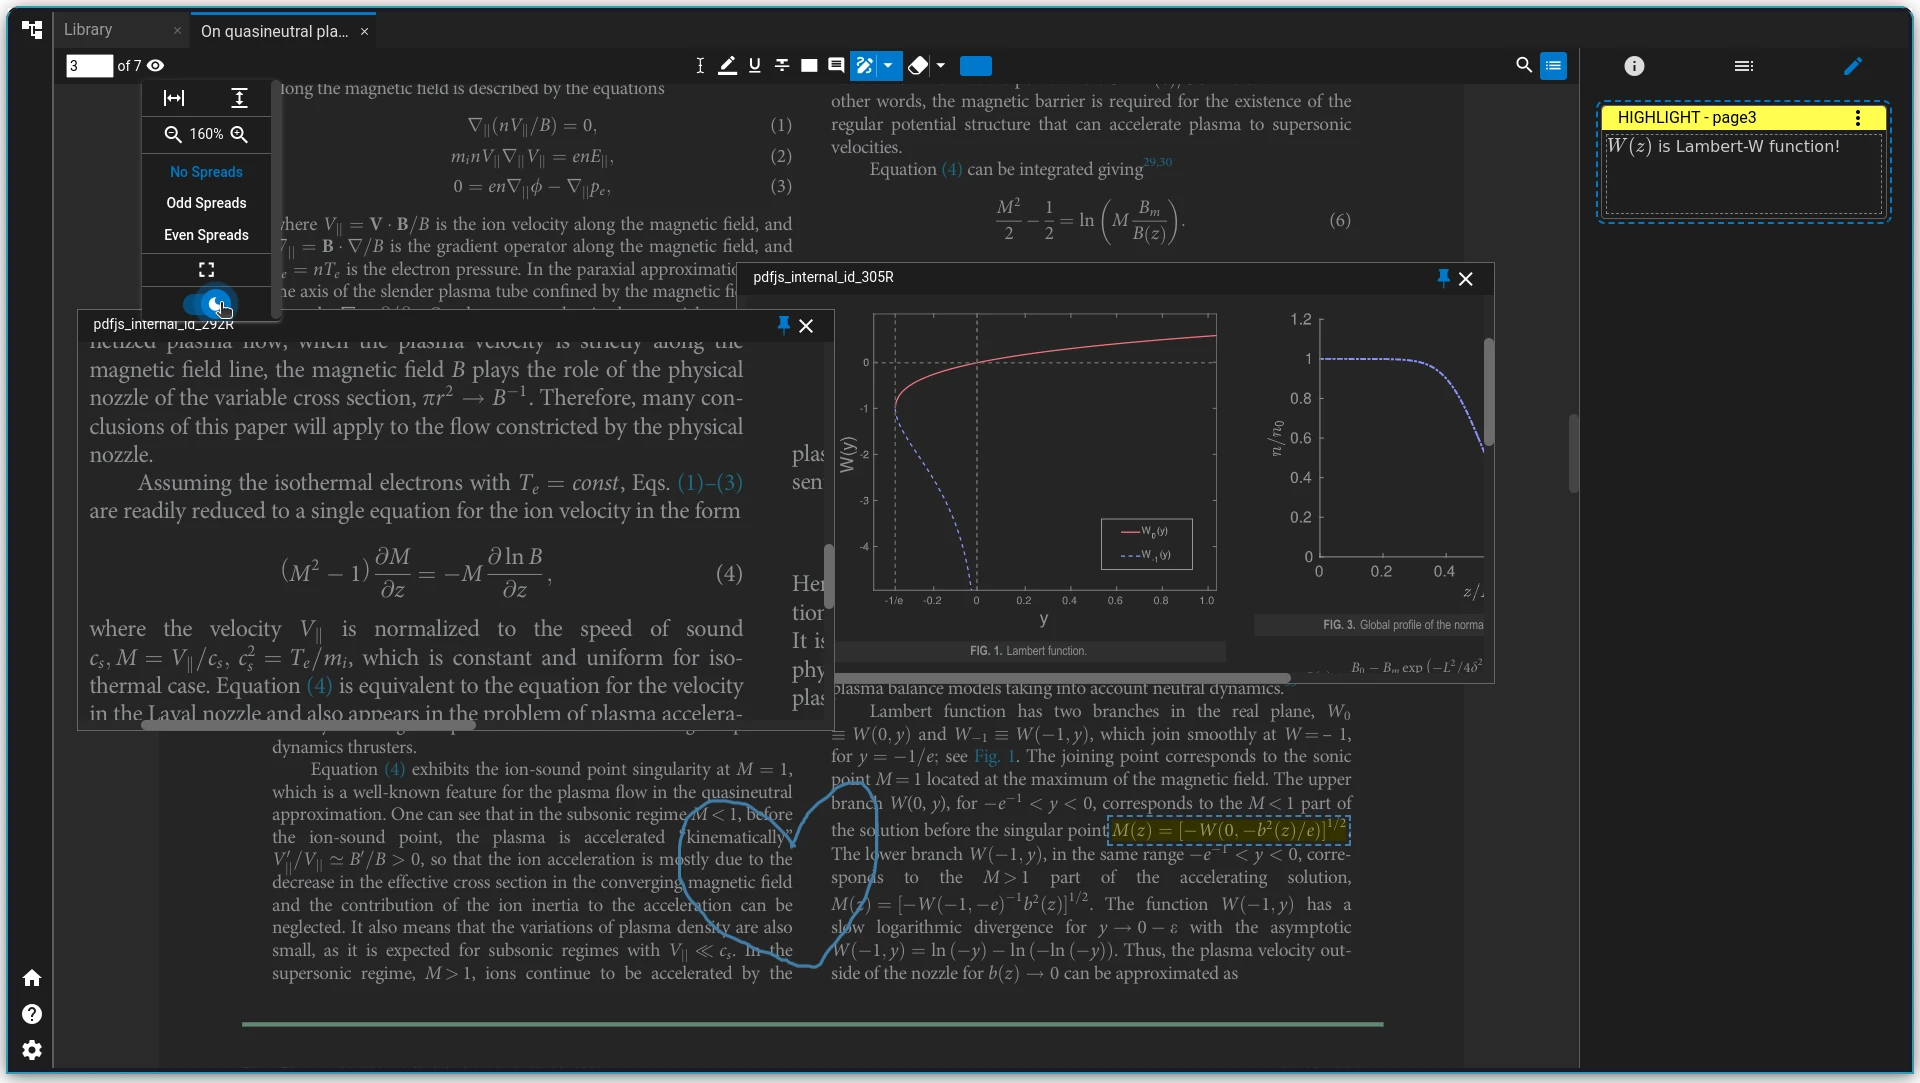Screen dimensions: 1920x1083
Task: Expand the freehand pen options arrow
Action: [x=888, y=66]
